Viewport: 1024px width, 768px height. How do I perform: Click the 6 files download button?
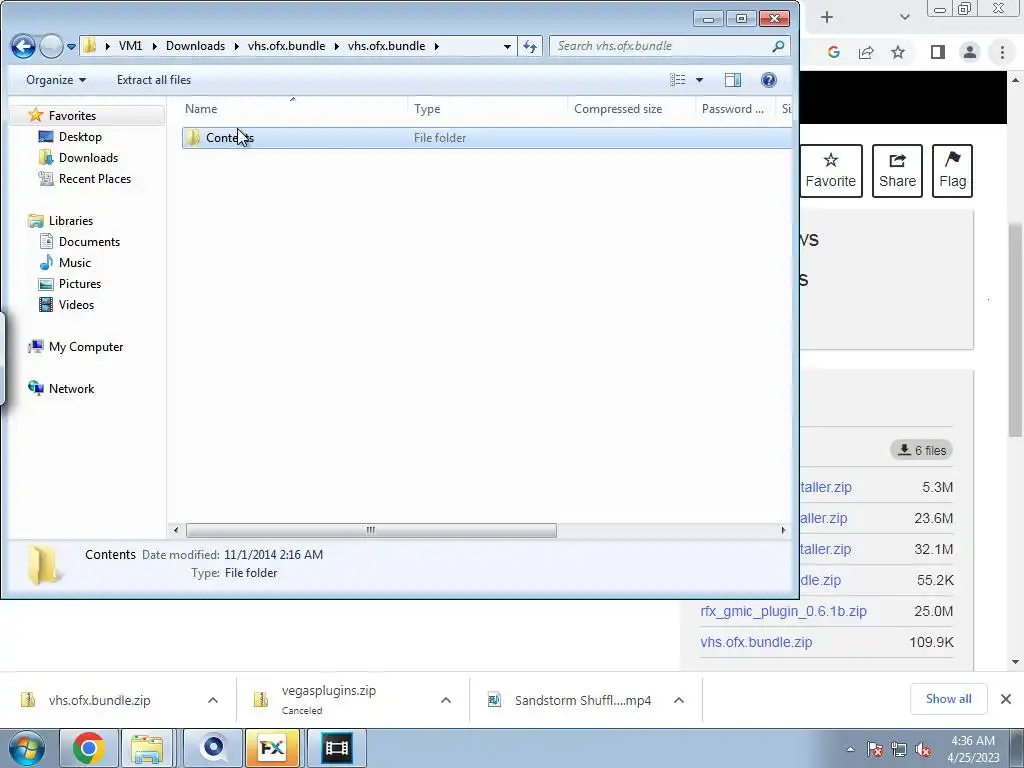pyautogui.click(x=922, y=450)
